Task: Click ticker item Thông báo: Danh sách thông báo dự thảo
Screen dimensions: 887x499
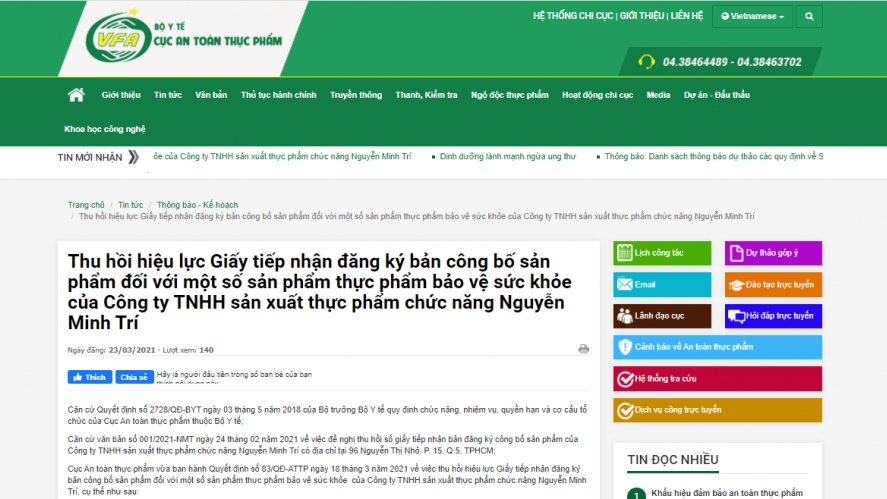Action: [x=714, y=156]
